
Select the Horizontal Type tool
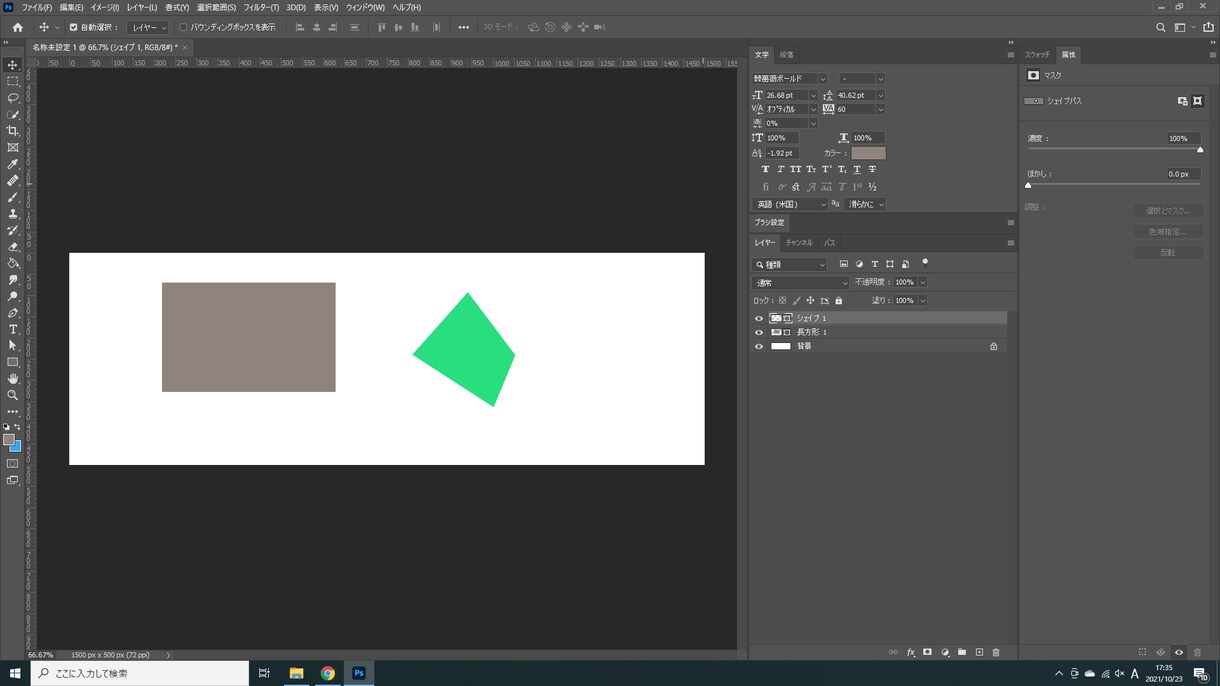13,329
